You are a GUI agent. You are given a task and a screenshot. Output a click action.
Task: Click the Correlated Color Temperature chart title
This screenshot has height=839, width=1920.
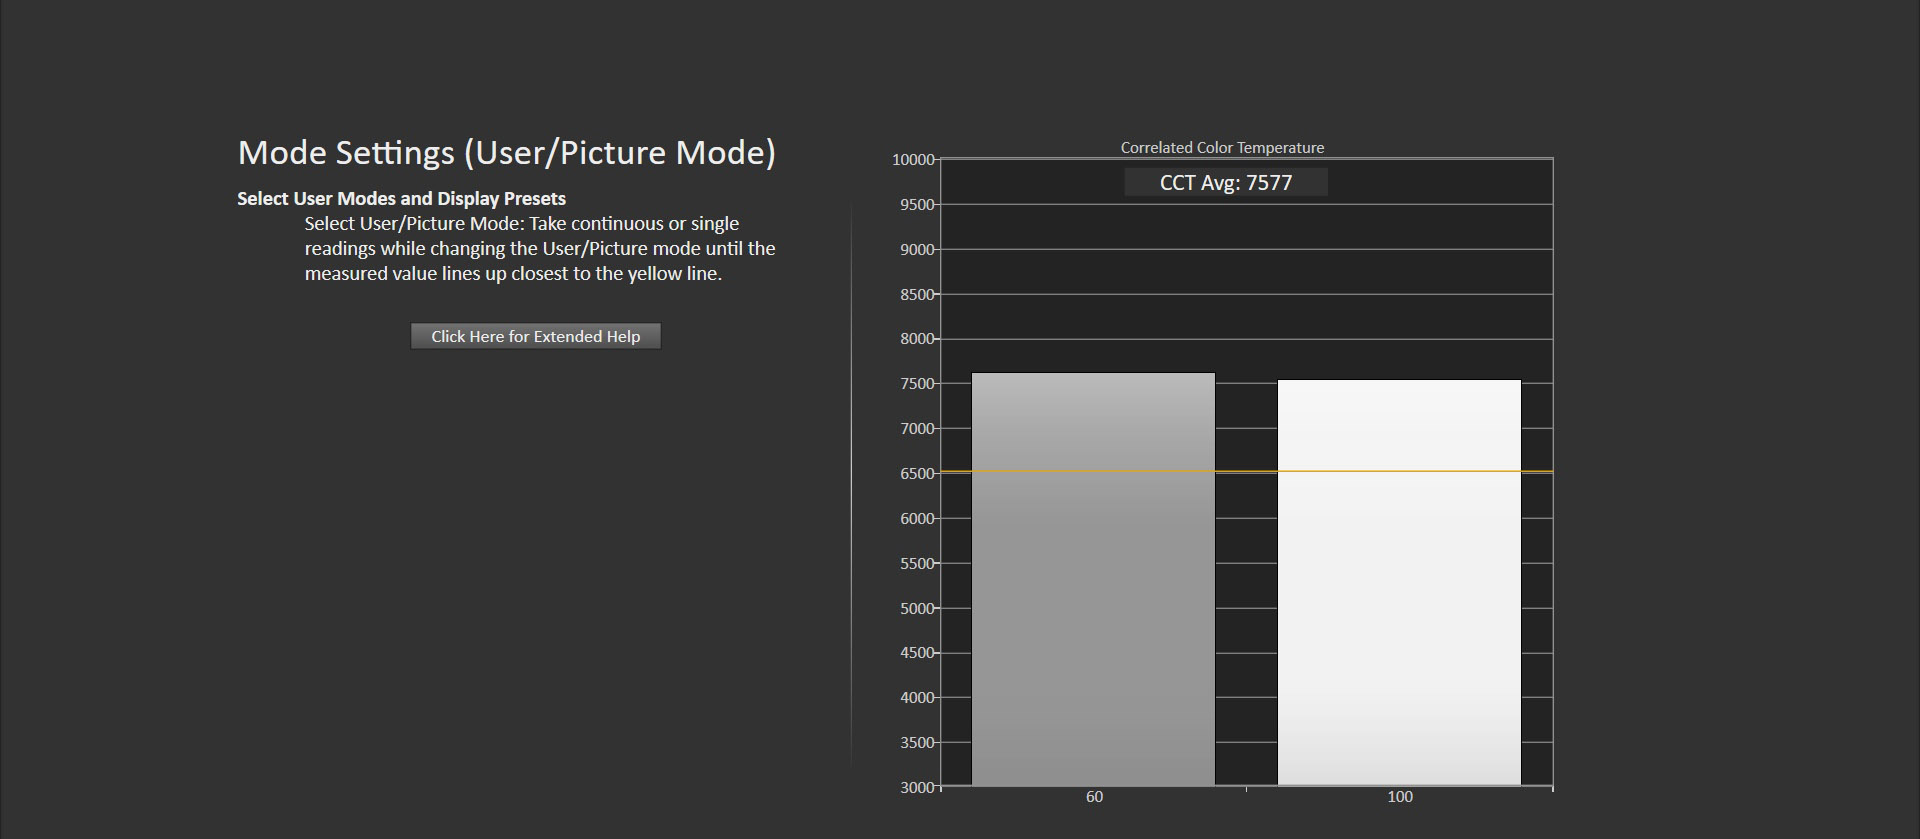[x=1222, y=147]
